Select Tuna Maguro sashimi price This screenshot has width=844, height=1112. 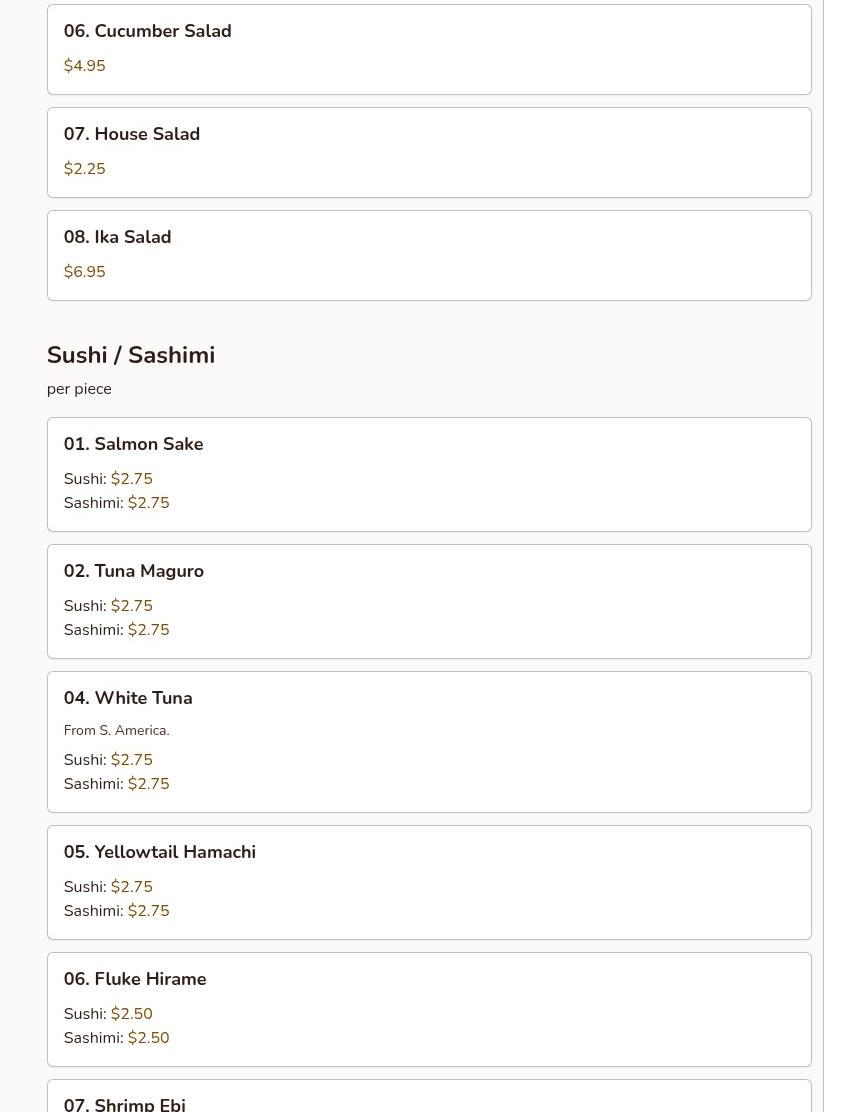[x=148, y=630]
